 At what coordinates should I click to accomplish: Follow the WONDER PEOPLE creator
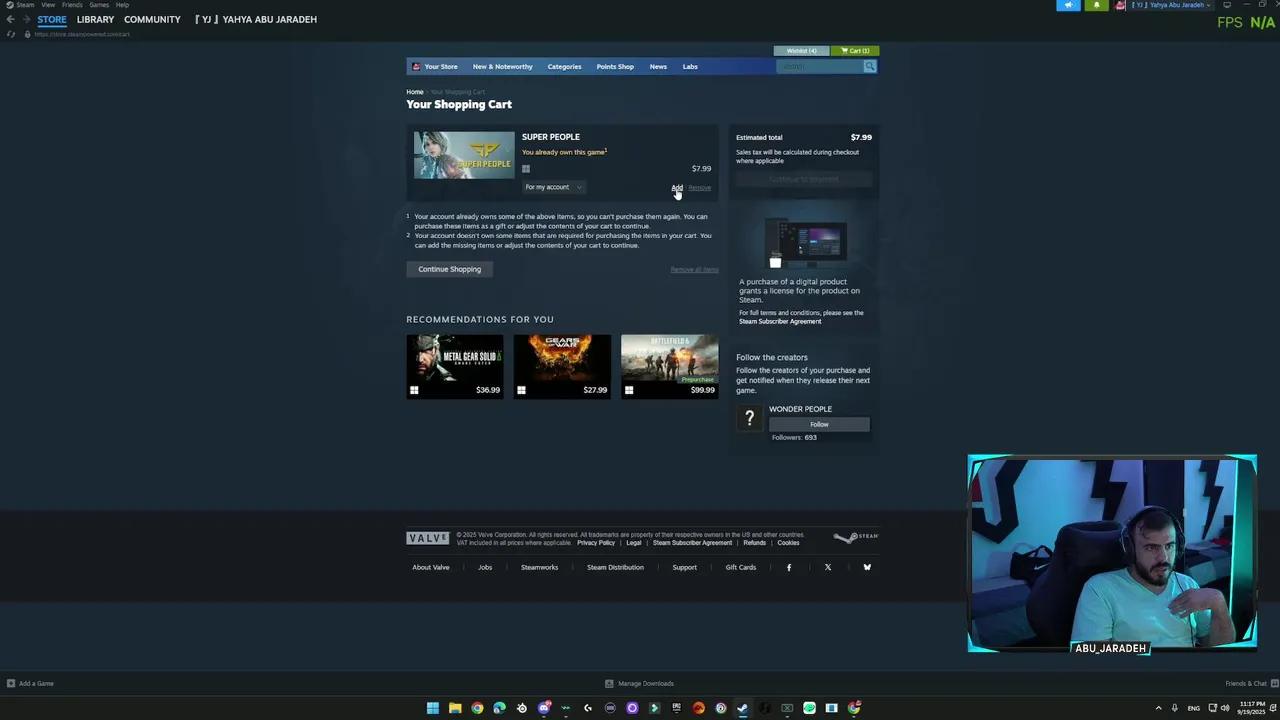(819, 424)
